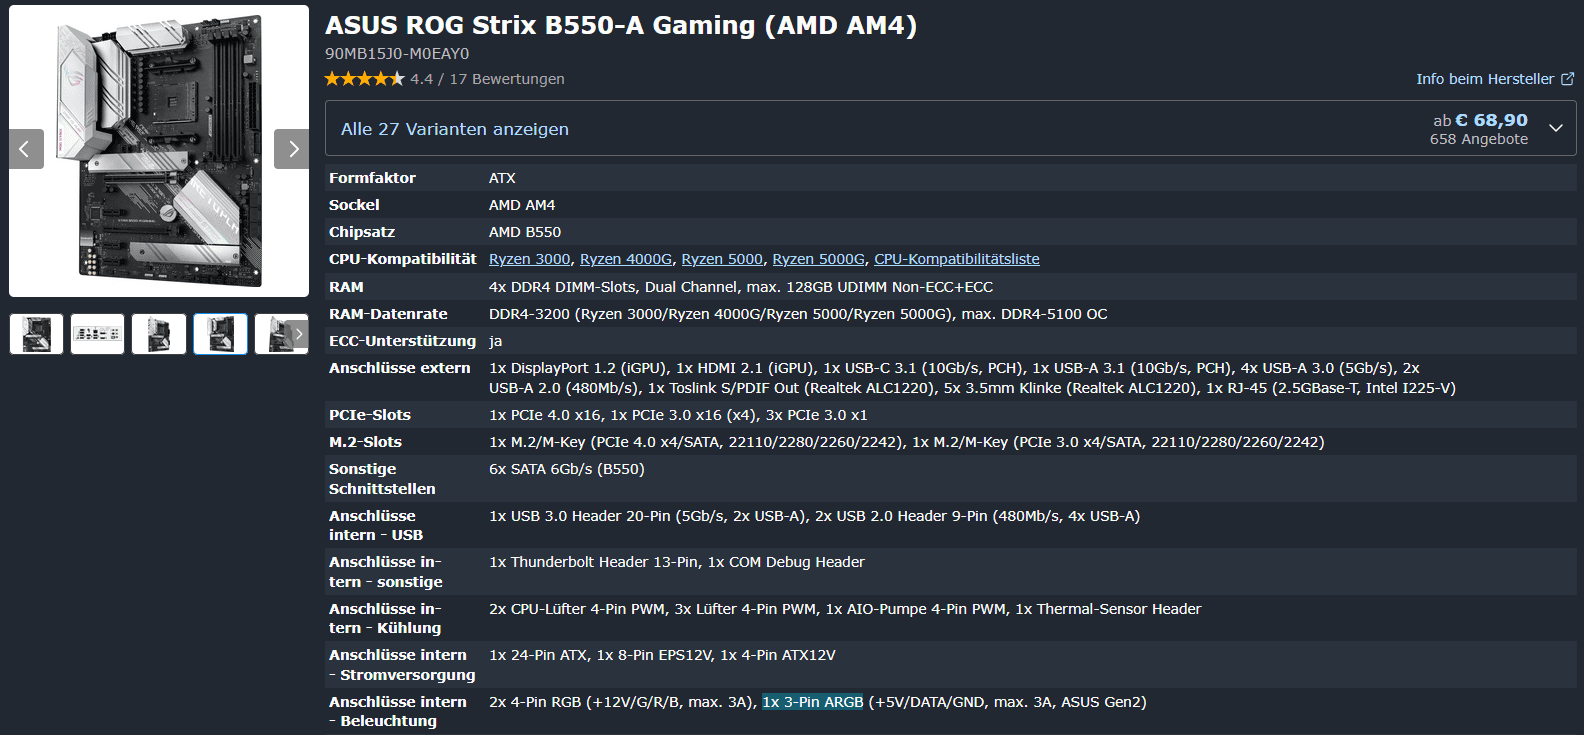1584x735 pixels.
Task: Expand Alle 27 Varianten anzeigen
Action: 455,129
